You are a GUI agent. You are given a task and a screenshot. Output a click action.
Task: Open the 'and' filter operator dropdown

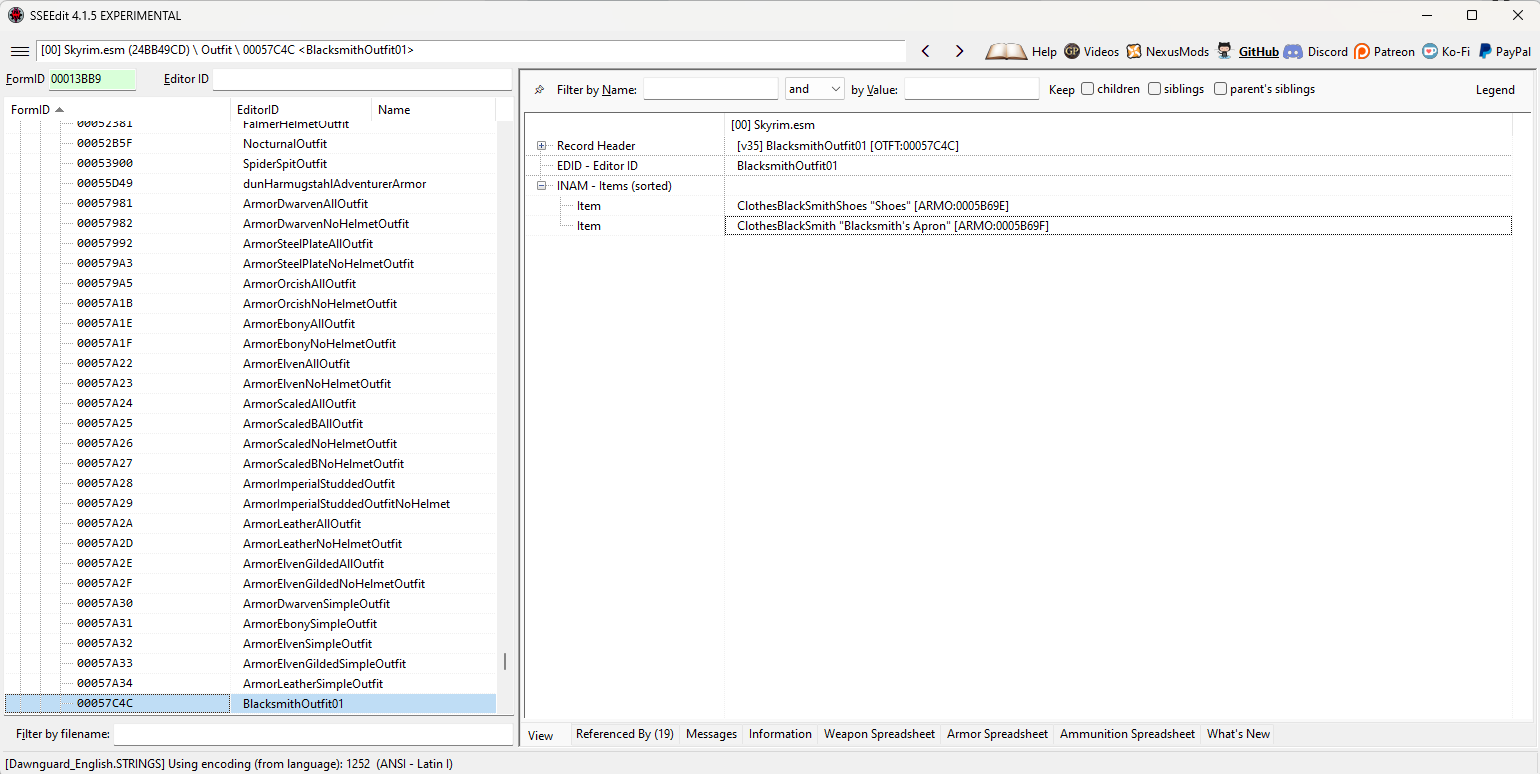(x=815, y=89)
